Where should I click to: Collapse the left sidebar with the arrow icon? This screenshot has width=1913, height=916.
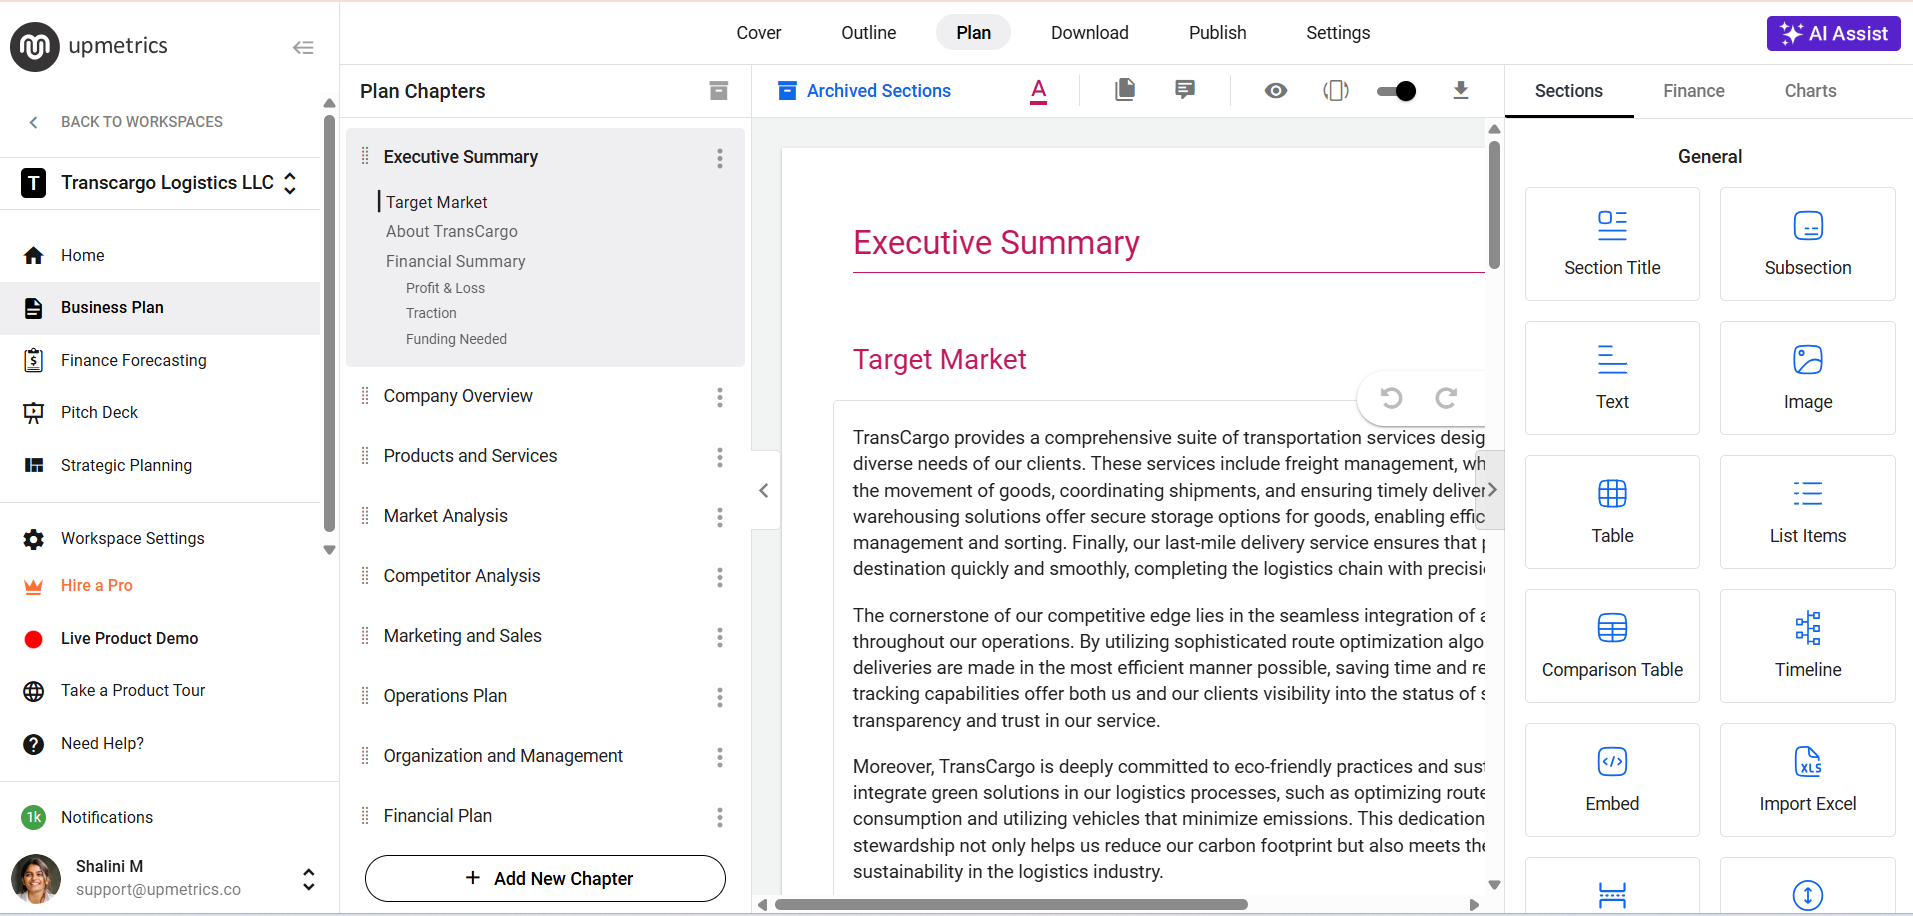pyautogui.click(x=303, y=47)
